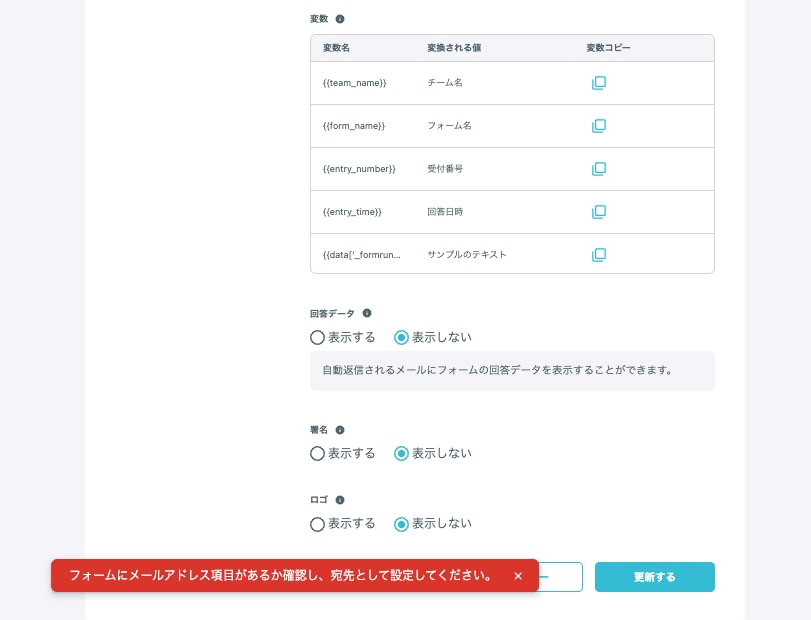Copy the {{entry_time}} variable

[598, 212]
